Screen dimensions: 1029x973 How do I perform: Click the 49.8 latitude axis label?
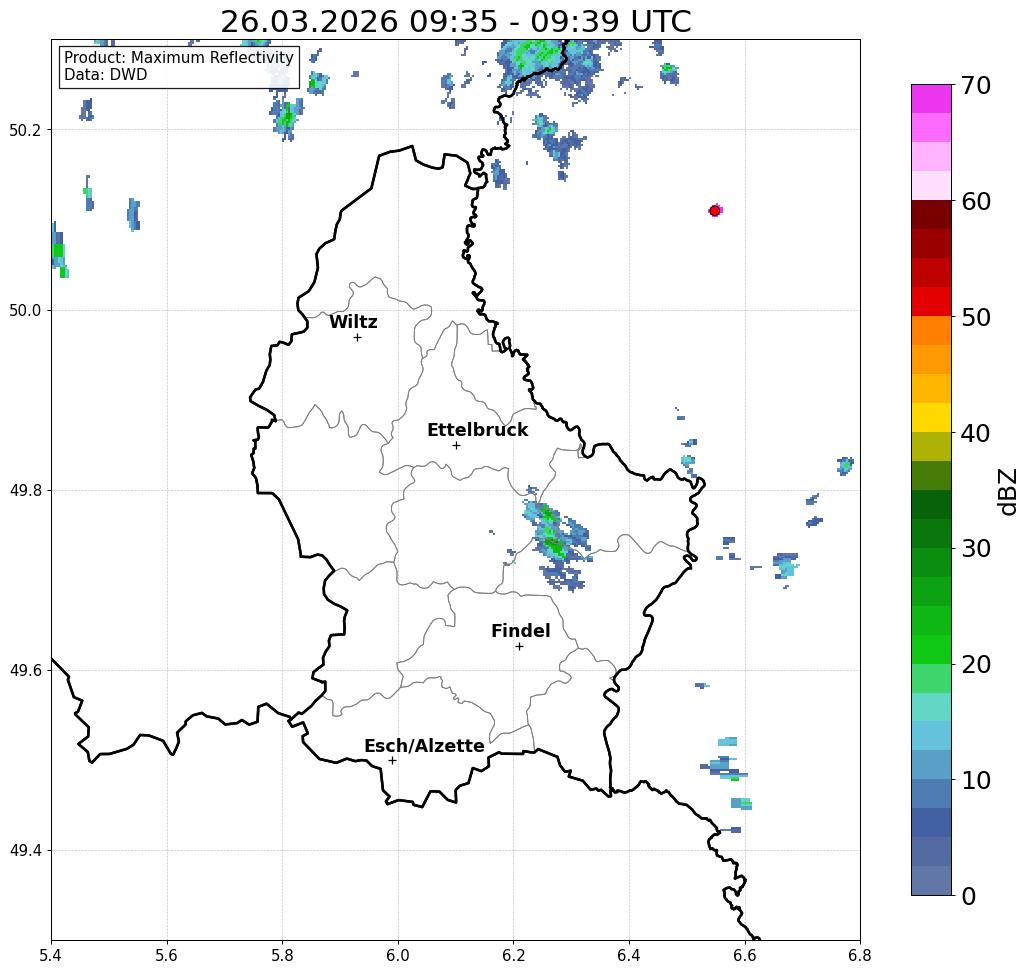25,491
